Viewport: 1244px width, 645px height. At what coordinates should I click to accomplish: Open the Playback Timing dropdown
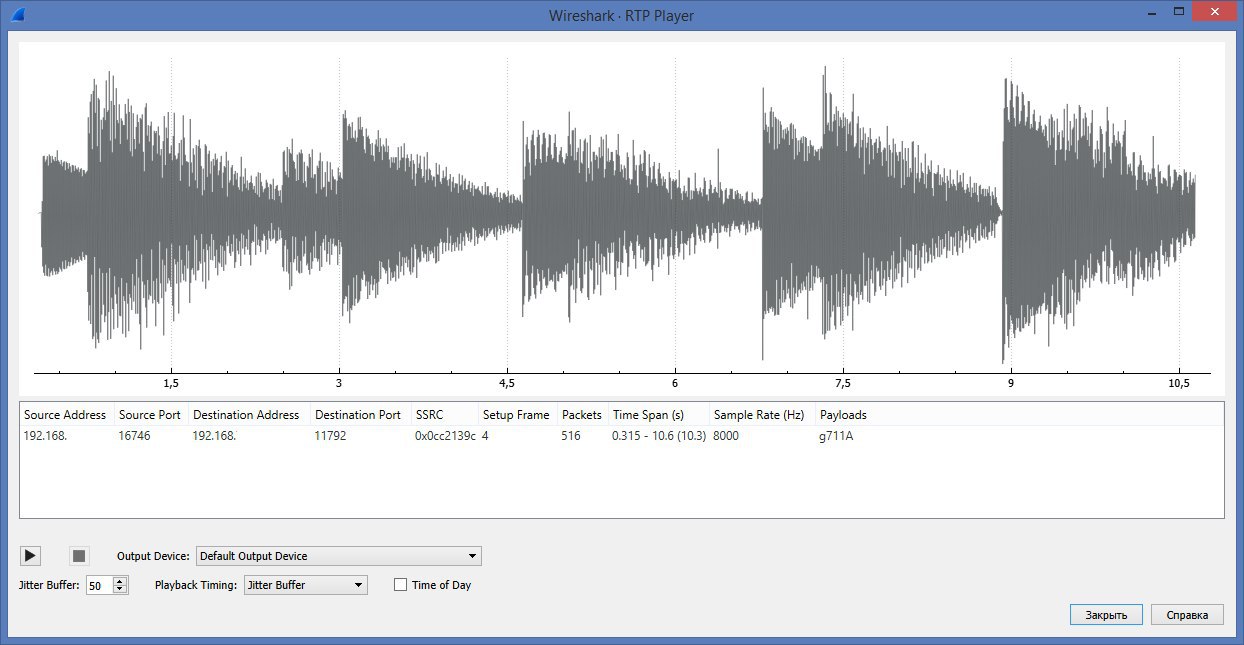coord(305,585)
